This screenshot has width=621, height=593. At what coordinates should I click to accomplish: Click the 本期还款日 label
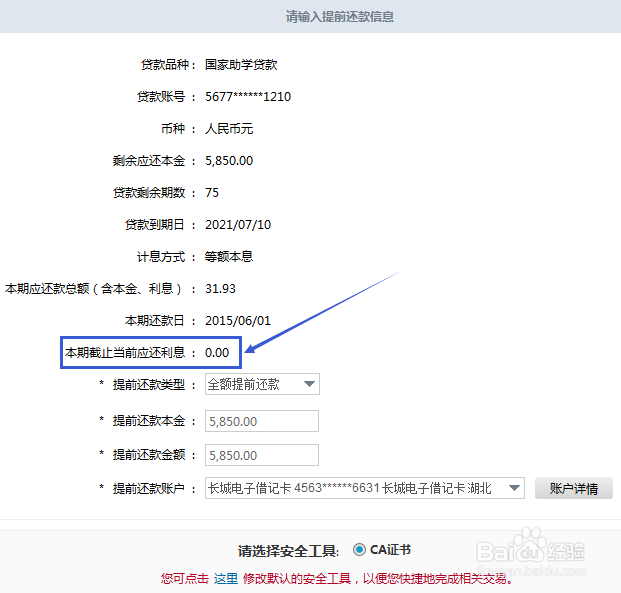tap(155, 321)
